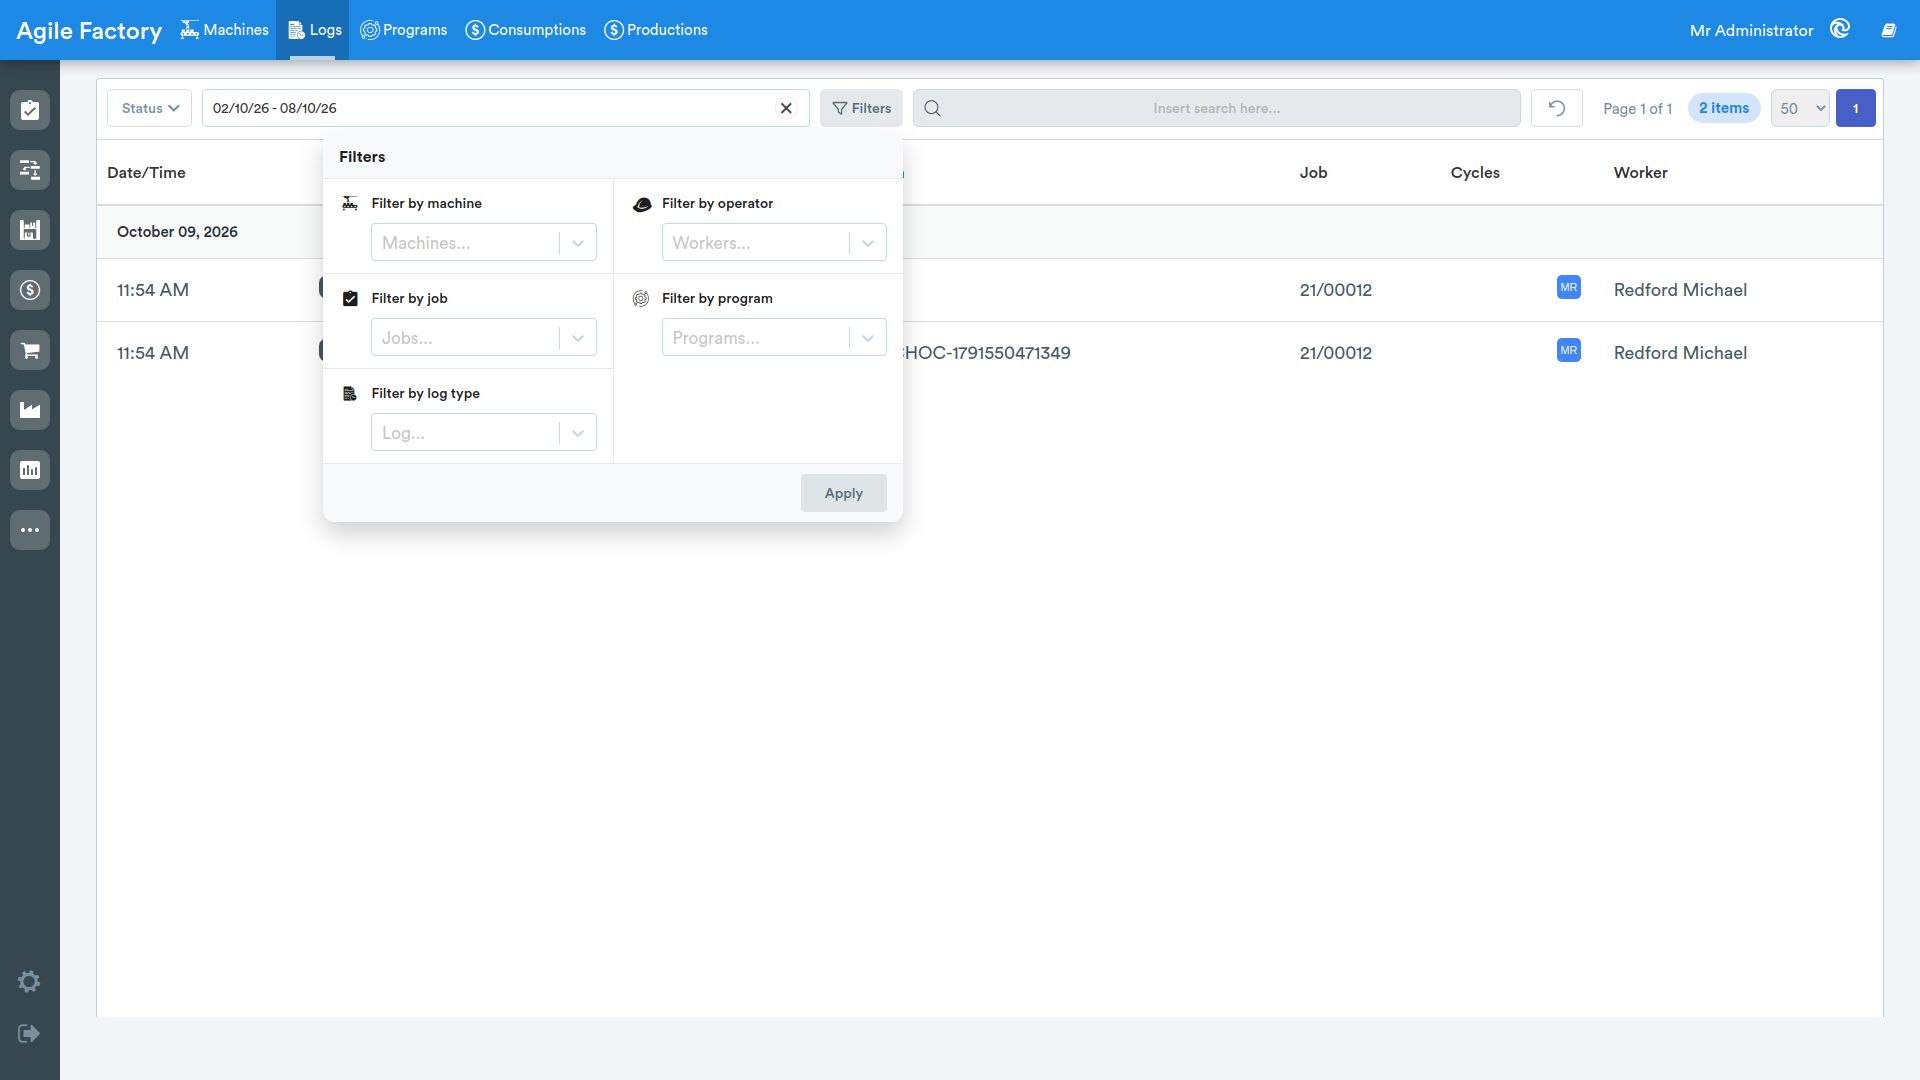Toggle the Filters button

point(862,108)
